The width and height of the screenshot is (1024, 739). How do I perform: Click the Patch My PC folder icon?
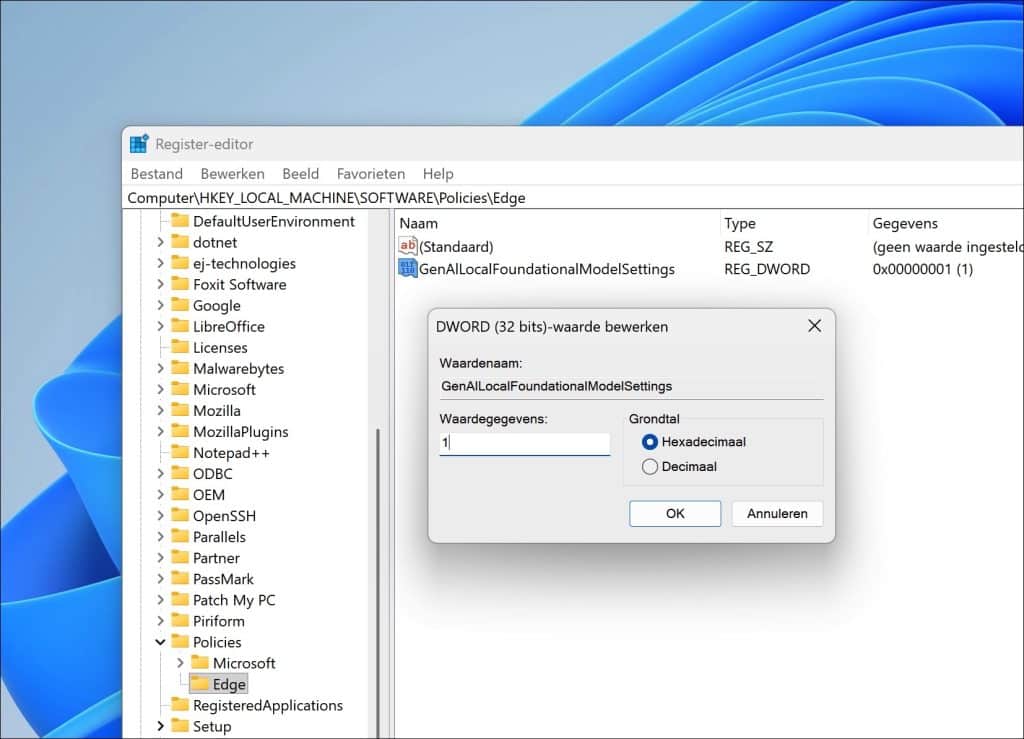(180, 599)
